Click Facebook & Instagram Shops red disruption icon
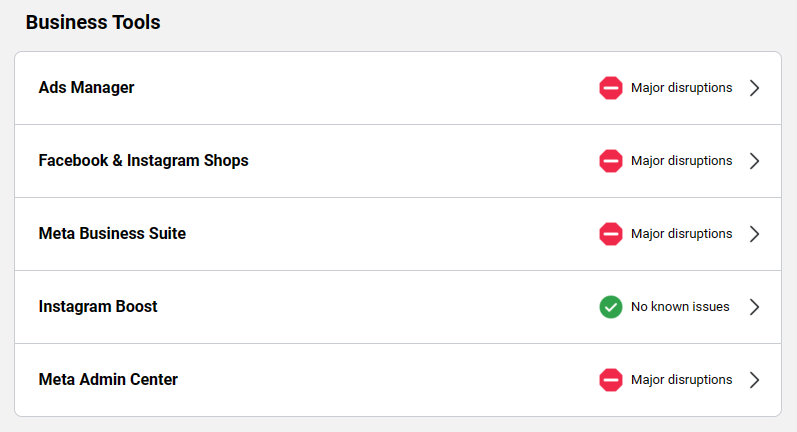The width and height of the screenshot is (797, 432). pos(611,161)
